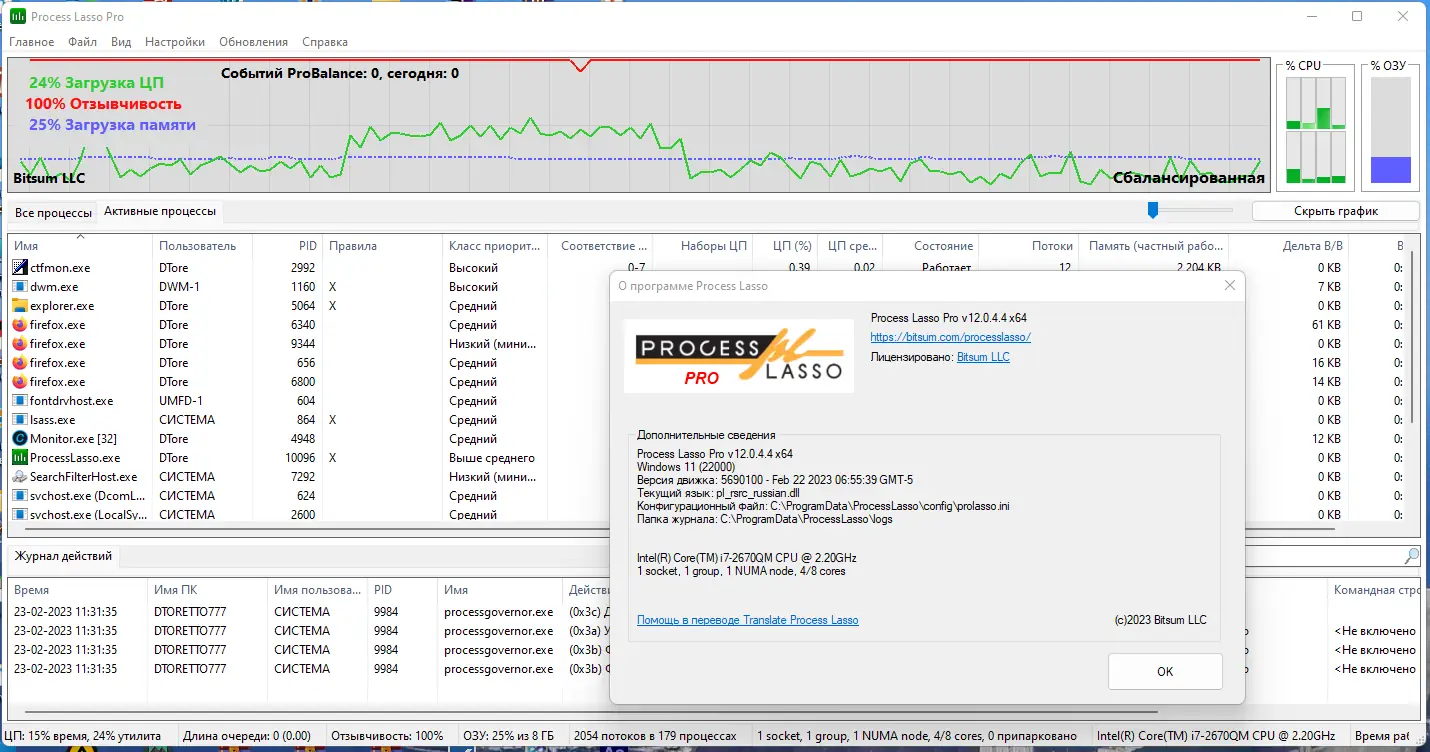The image size is (1430, 752).
Task: Click the % ОЗУ memory meter bar
Action: click(x=1391, y=130)
